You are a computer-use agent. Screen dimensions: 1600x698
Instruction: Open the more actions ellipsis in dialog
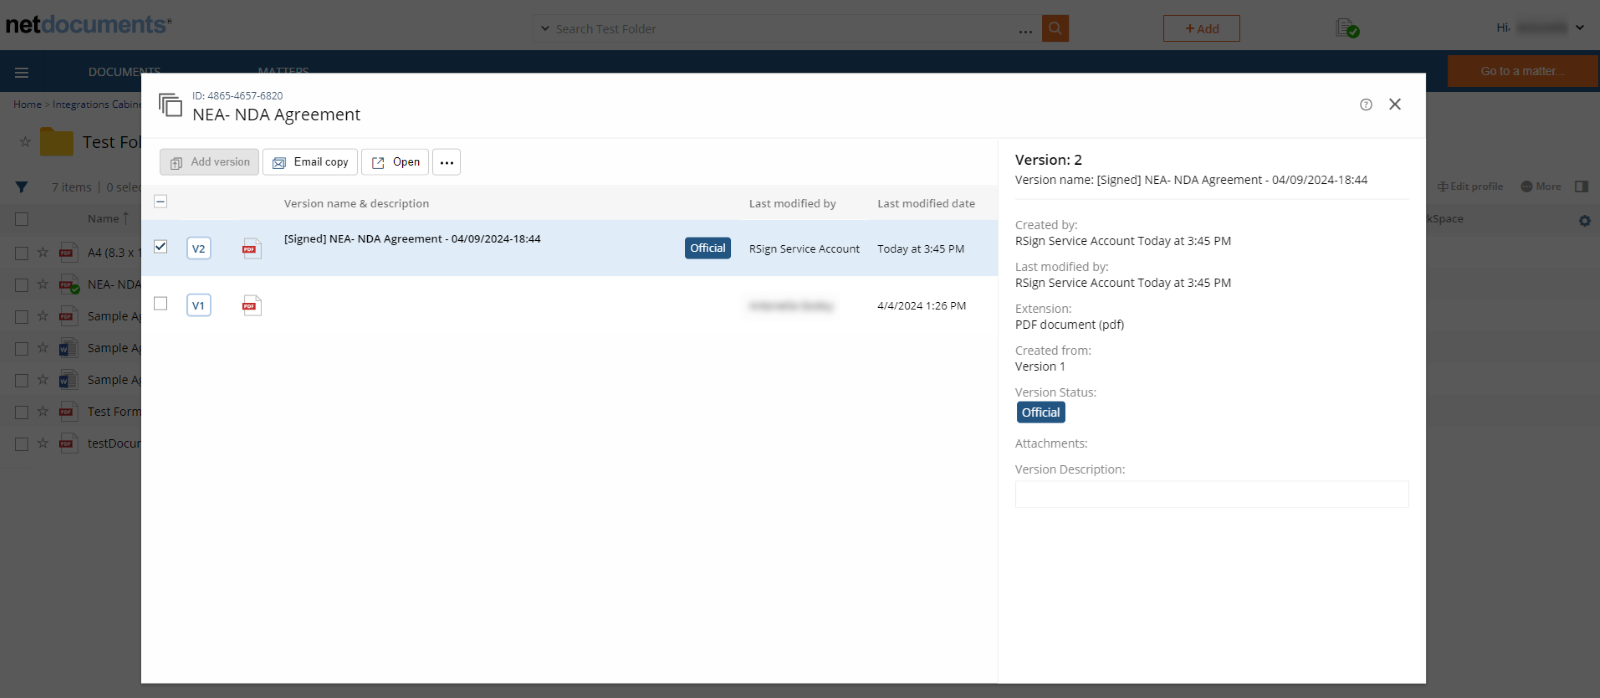coord(447,162)
